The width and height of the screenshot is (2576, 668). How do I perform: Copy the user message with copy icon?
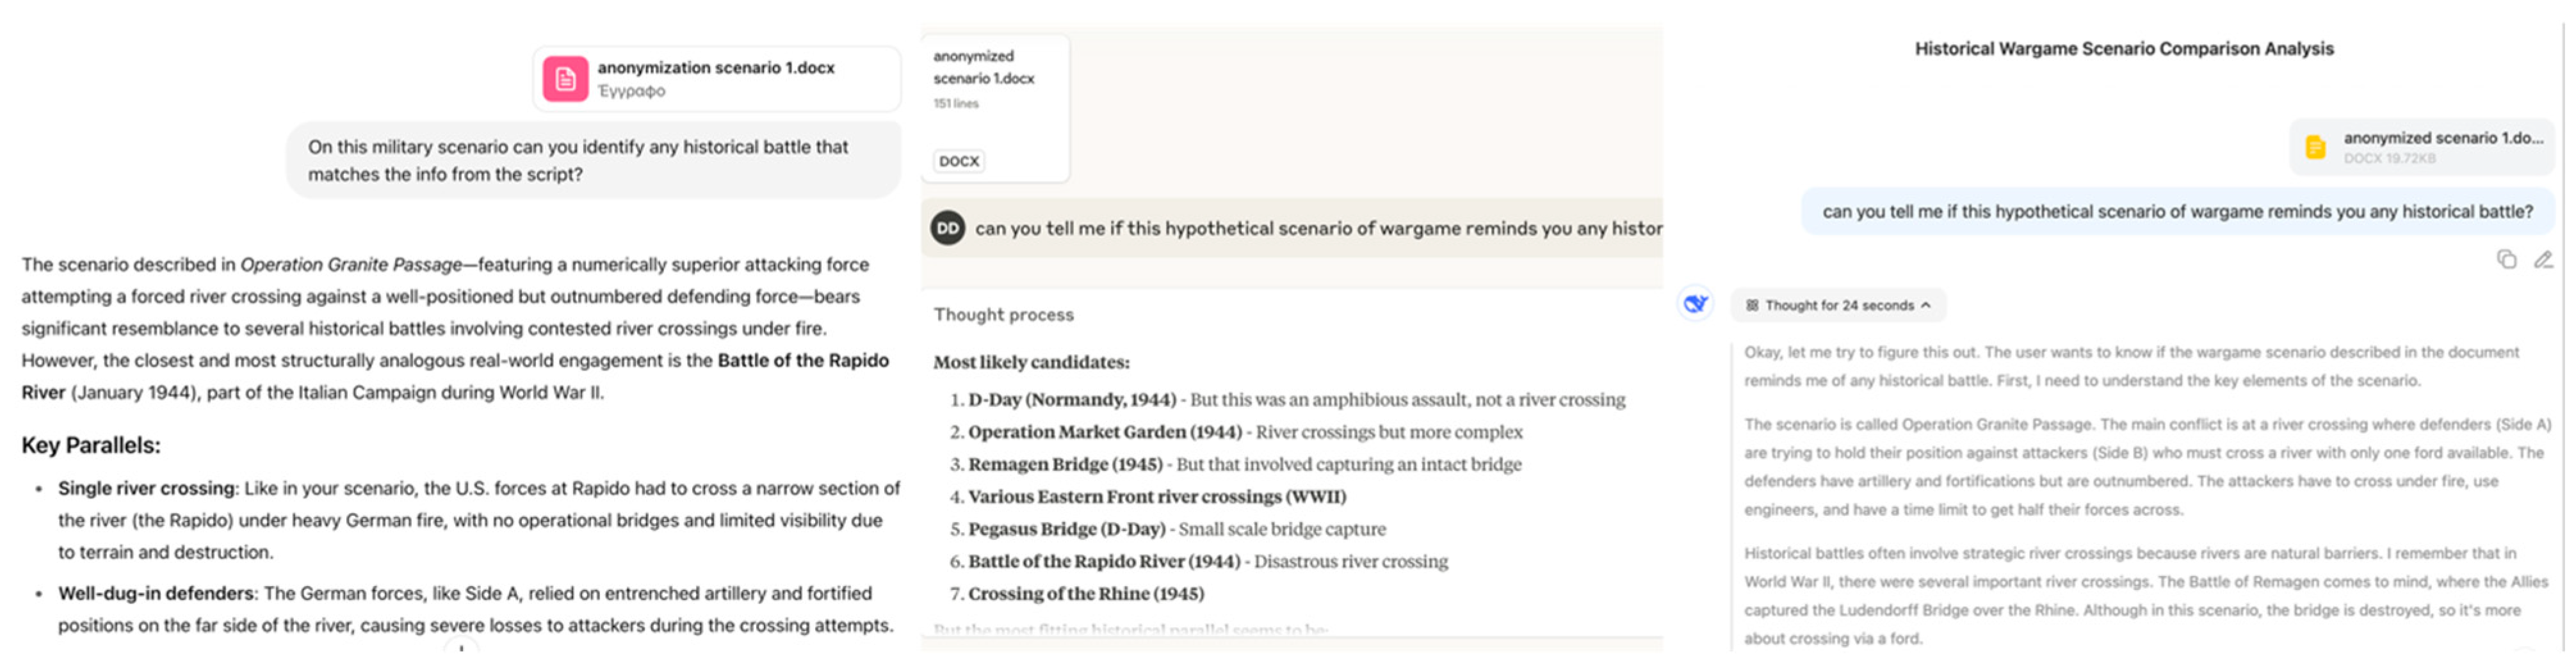click(2506, 260)
